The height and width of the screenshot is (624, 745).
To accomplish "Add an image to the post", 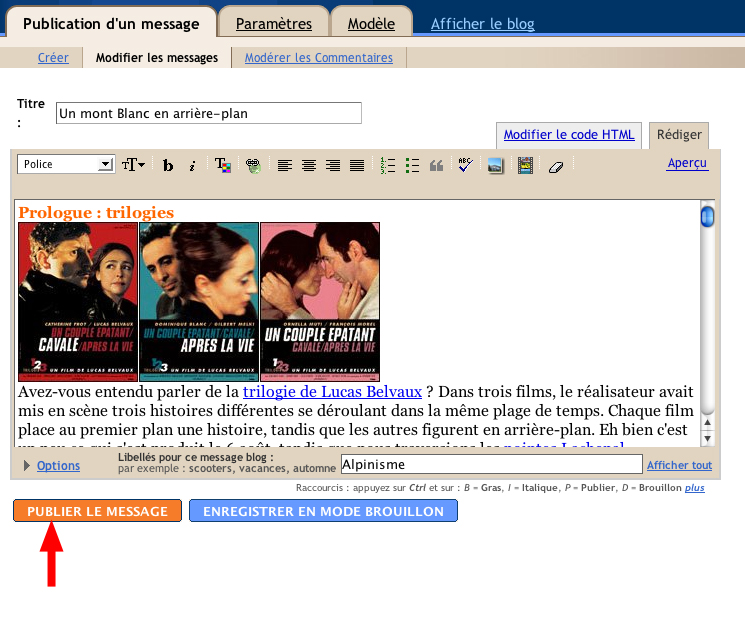I will click(495, 165).
